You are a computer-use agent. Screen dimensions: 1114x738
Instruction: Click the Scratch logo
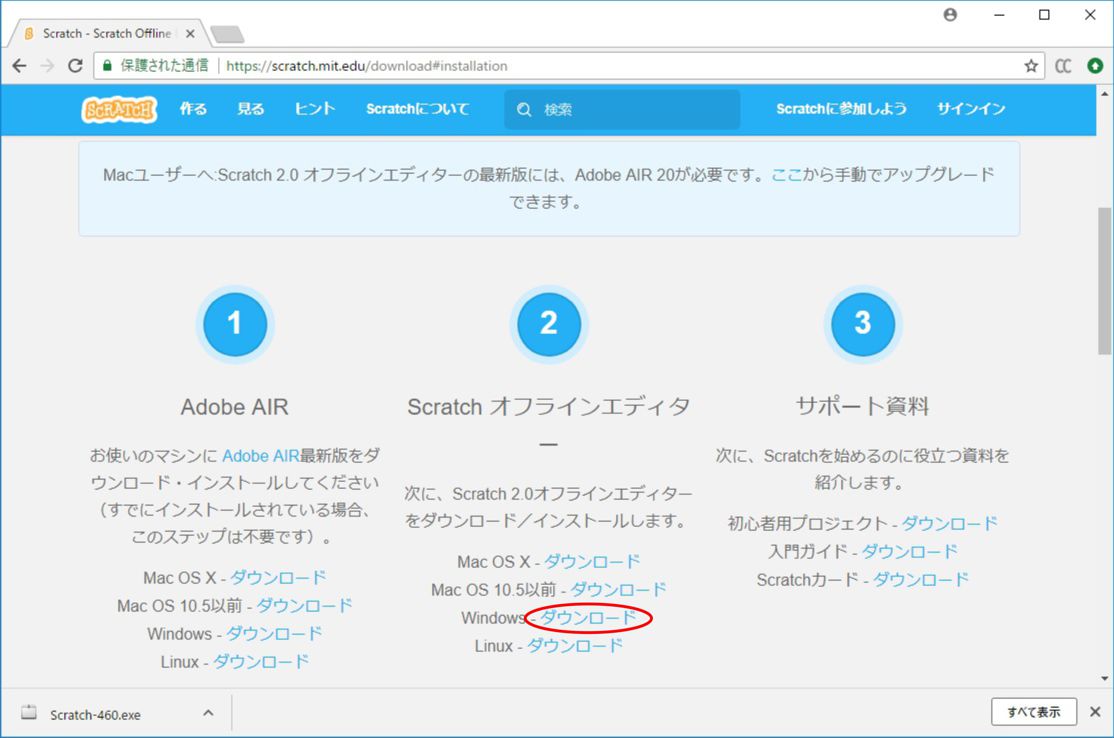(x=119, y=109)
